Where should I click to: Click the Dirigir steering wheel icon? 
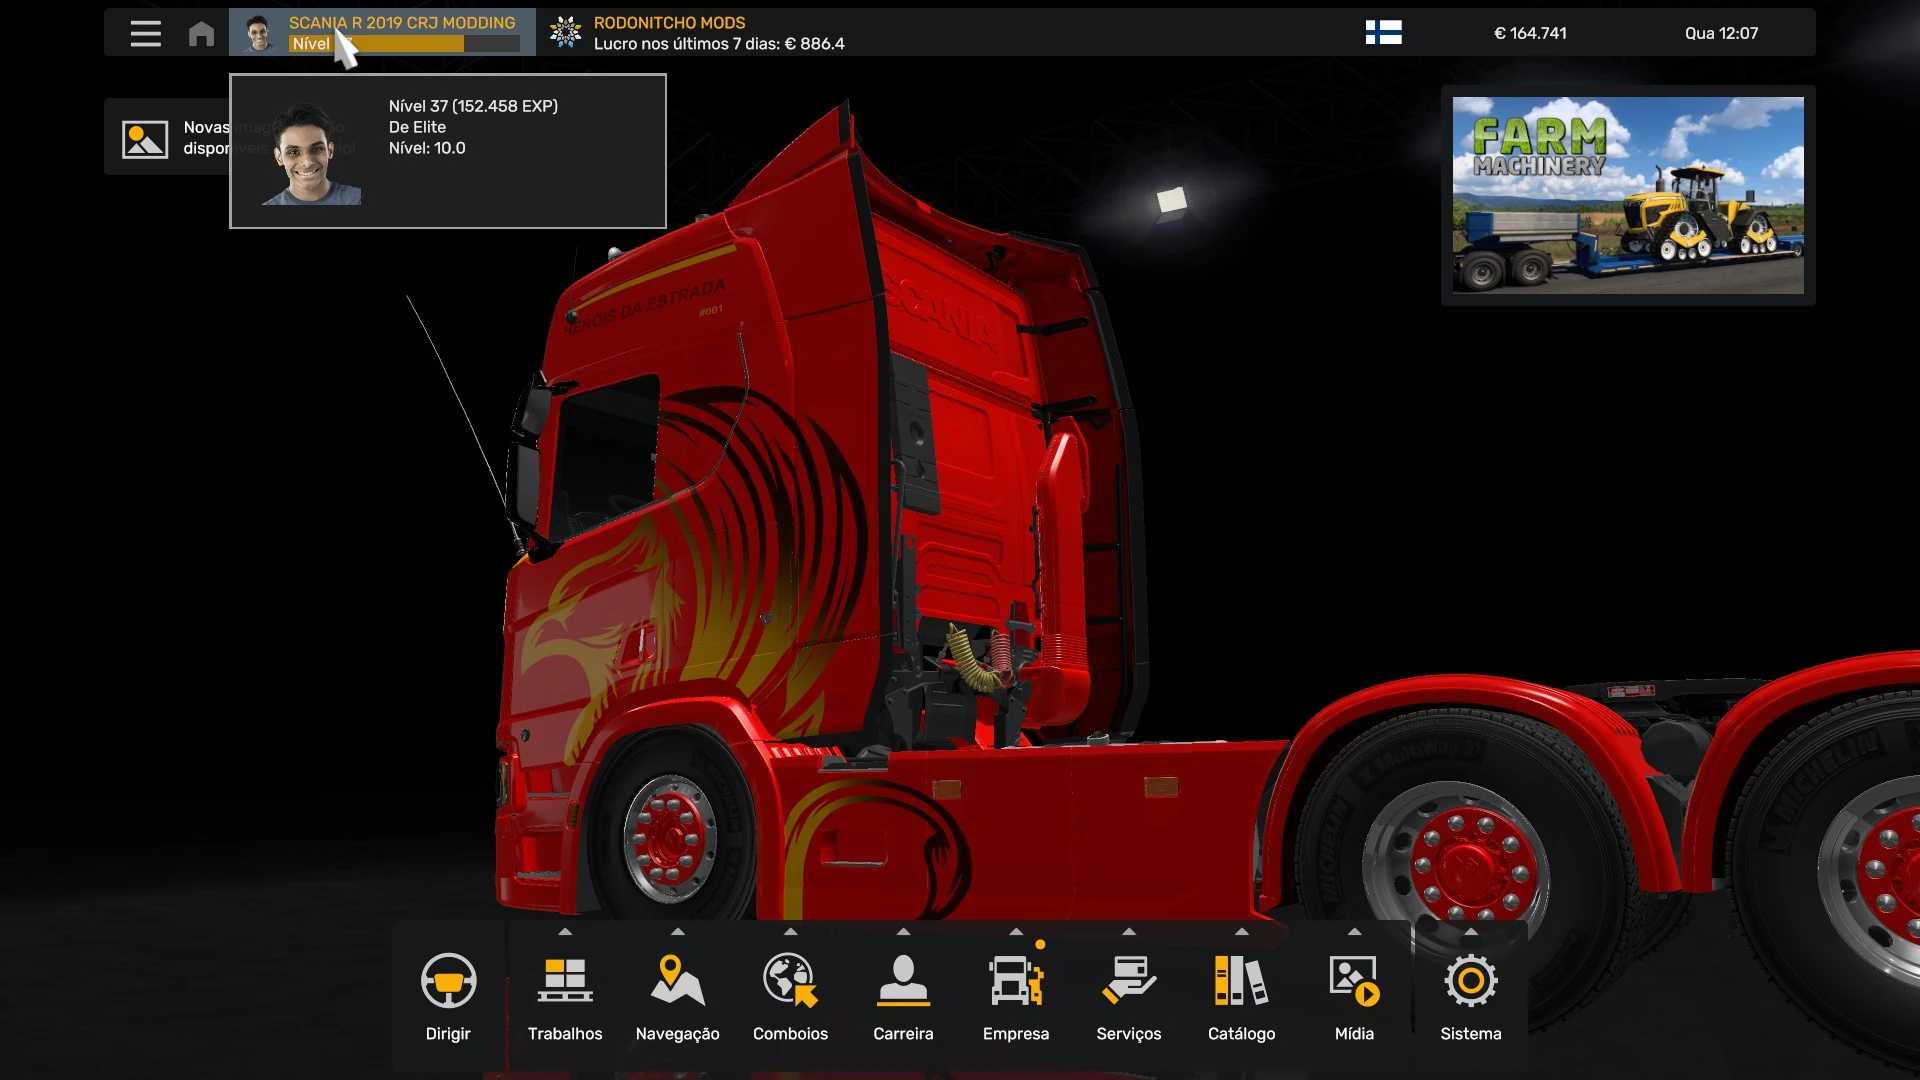tap(448, 981)
